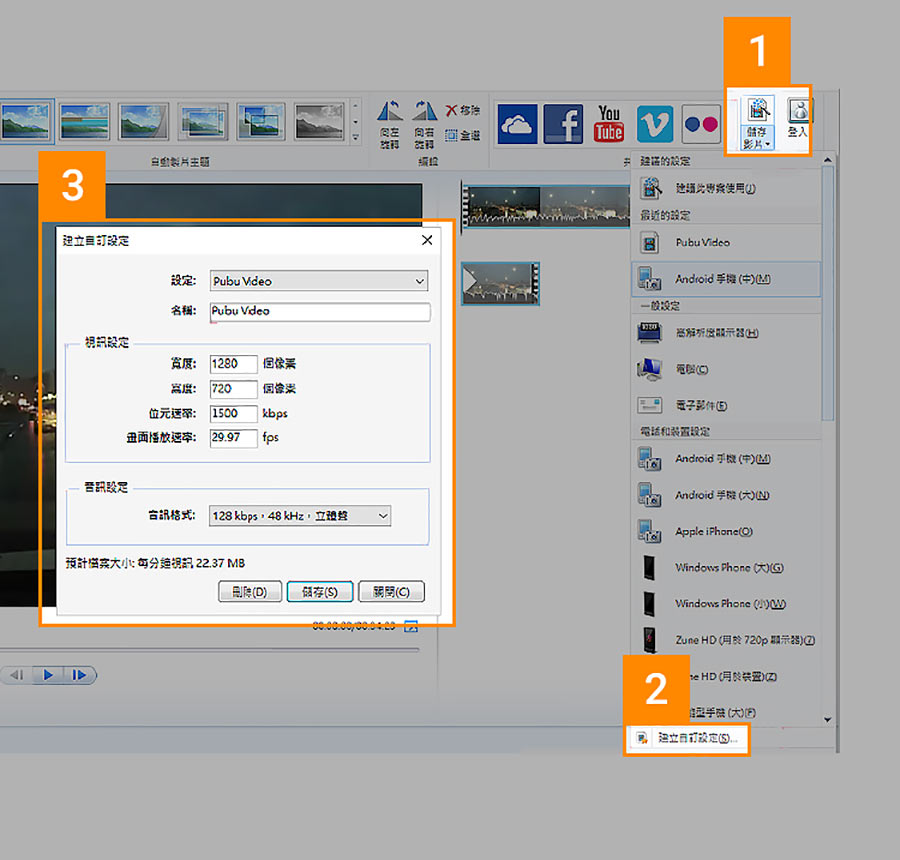Open the Vimeo share icon
The image size is (900, 860).
[655, 124]
